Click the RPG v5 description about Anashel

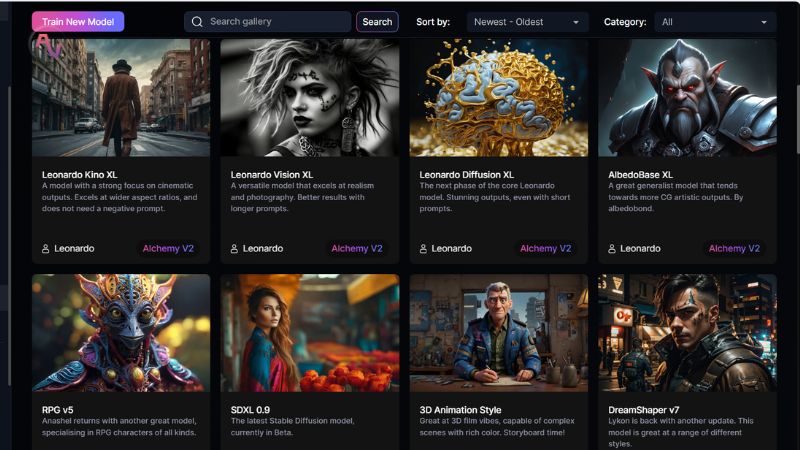point(119,427)
